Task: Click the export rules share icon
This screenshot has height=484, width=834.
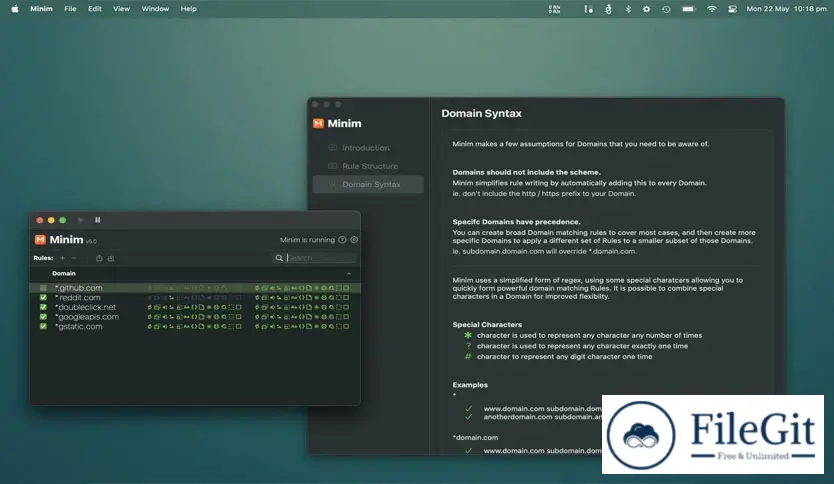Action: click(99, 258)
